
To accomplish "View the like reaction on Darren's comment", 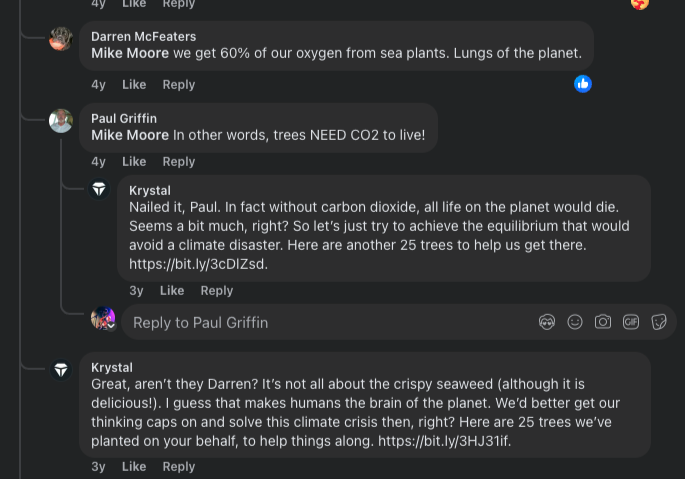I will (x=583, y=84).
